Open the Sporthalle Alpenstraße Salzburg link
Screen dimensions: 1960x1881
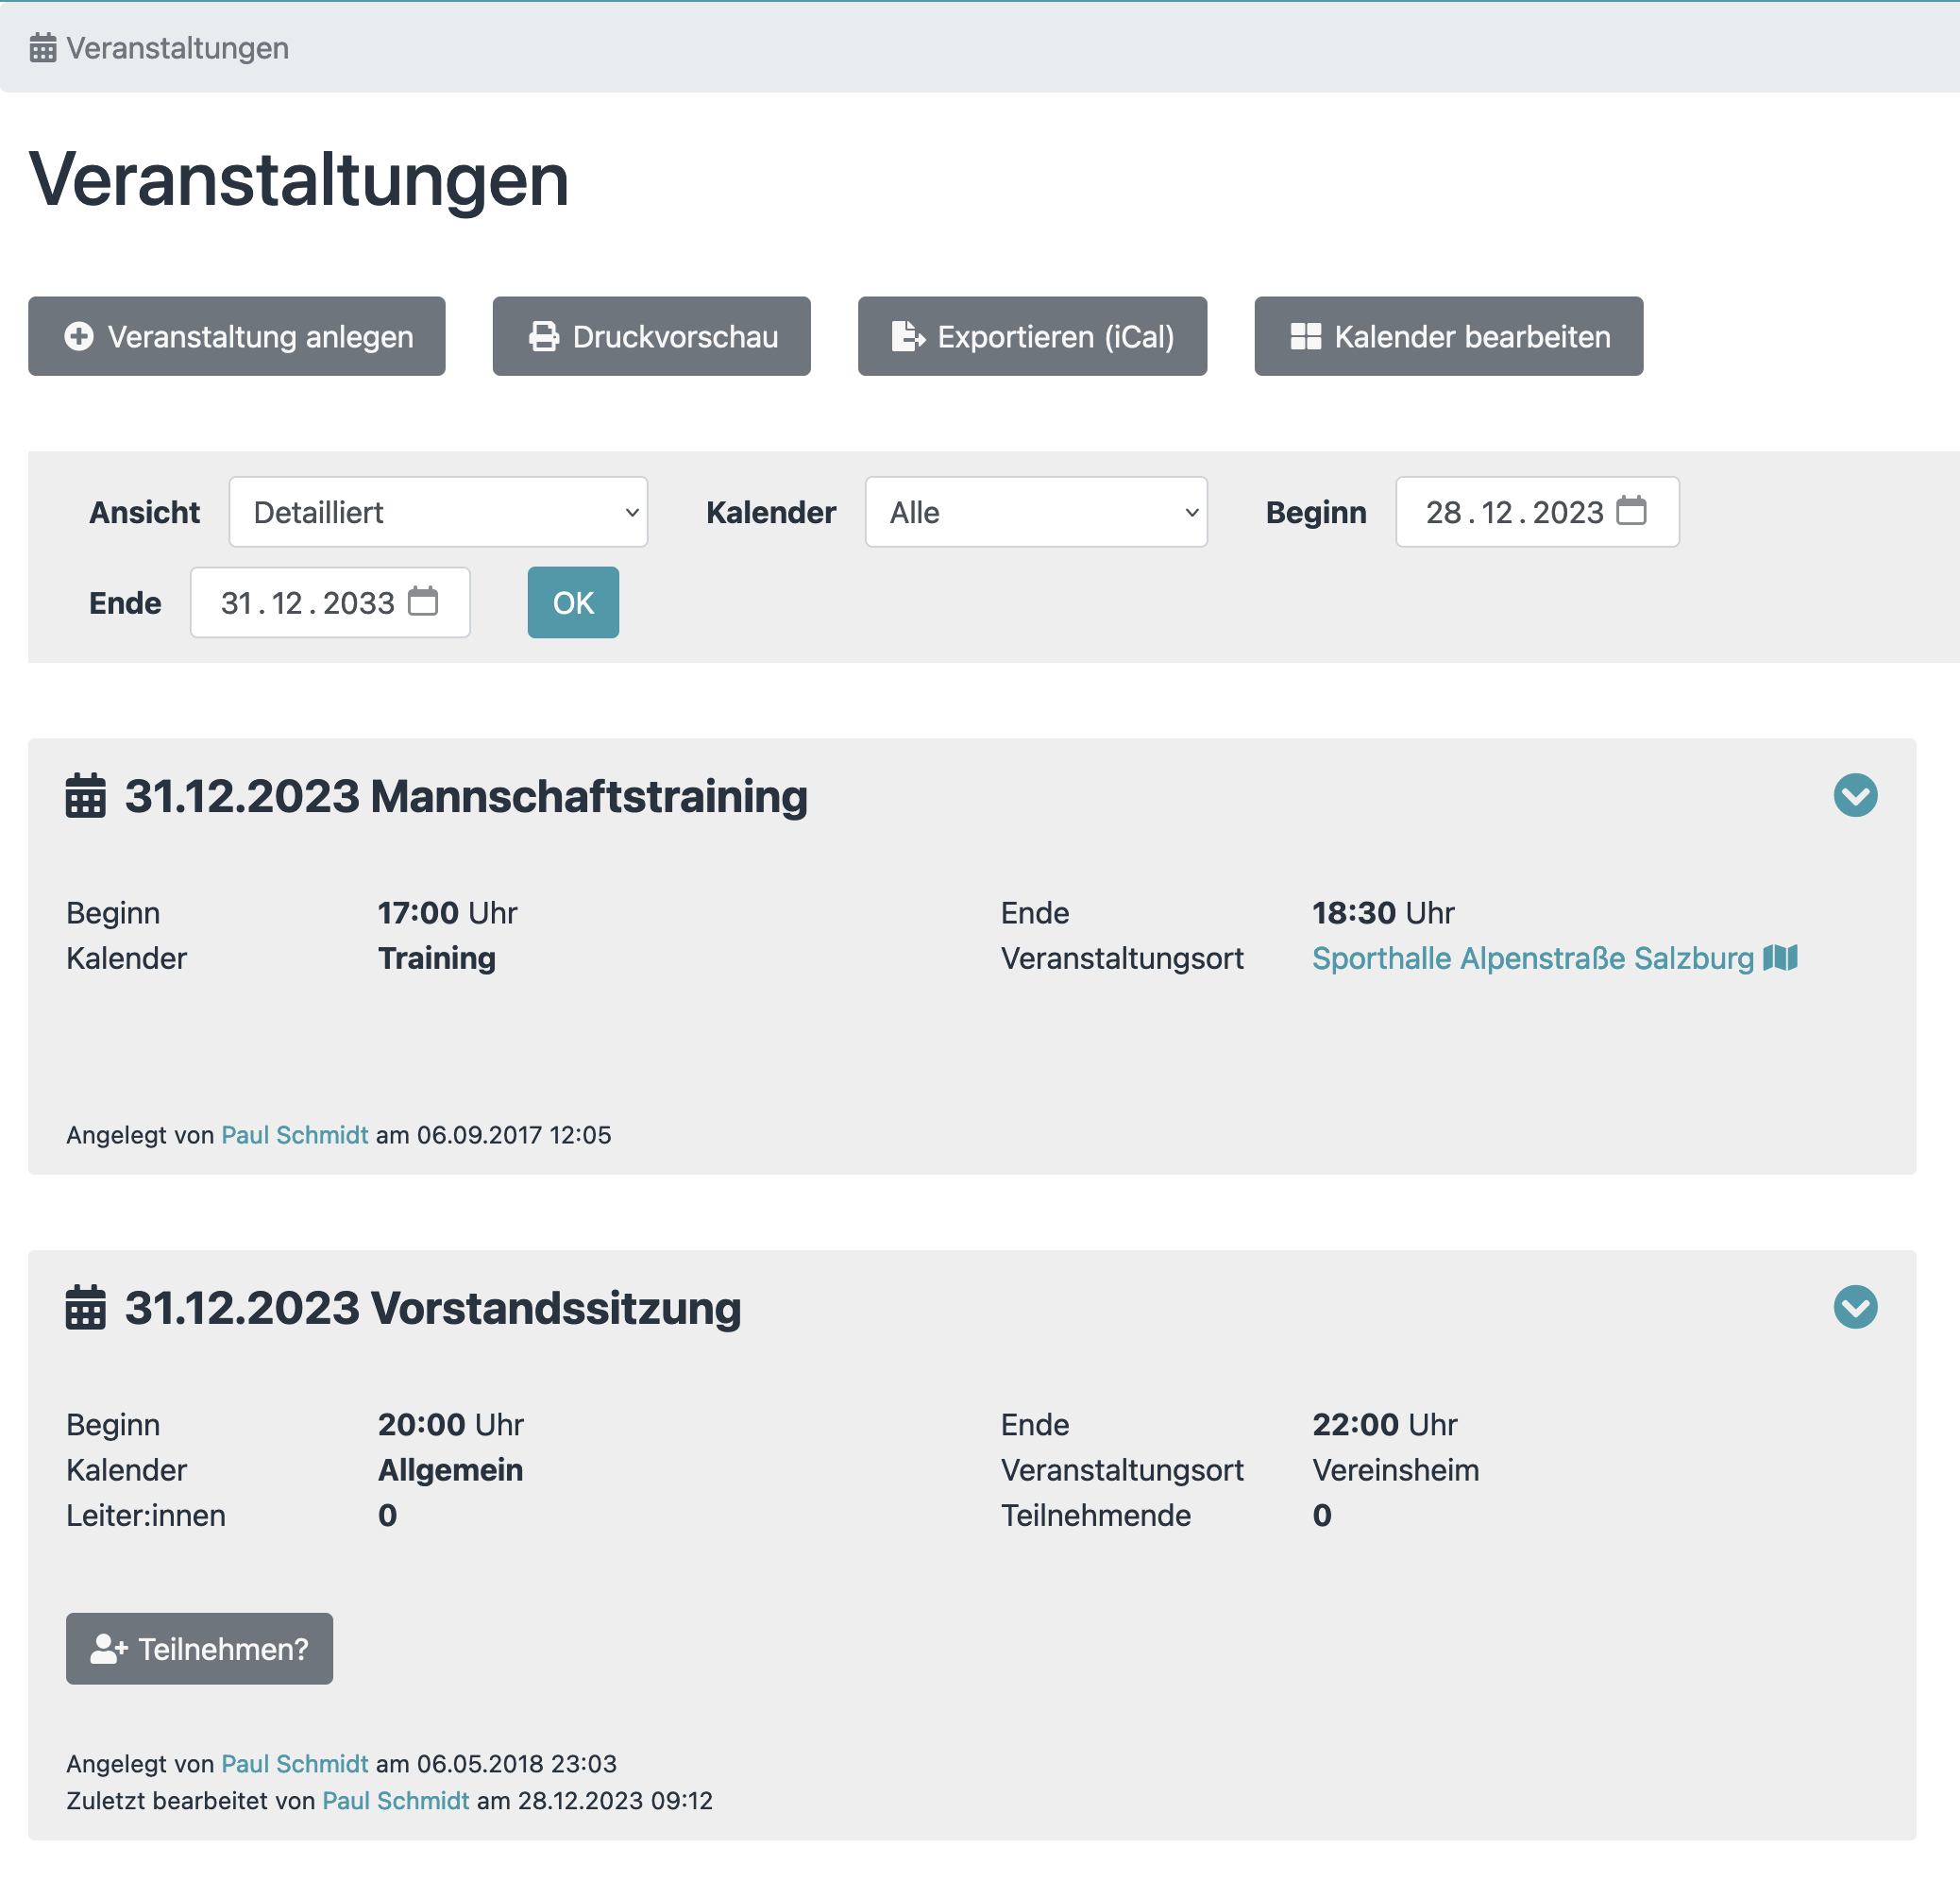coord(1532,958)
